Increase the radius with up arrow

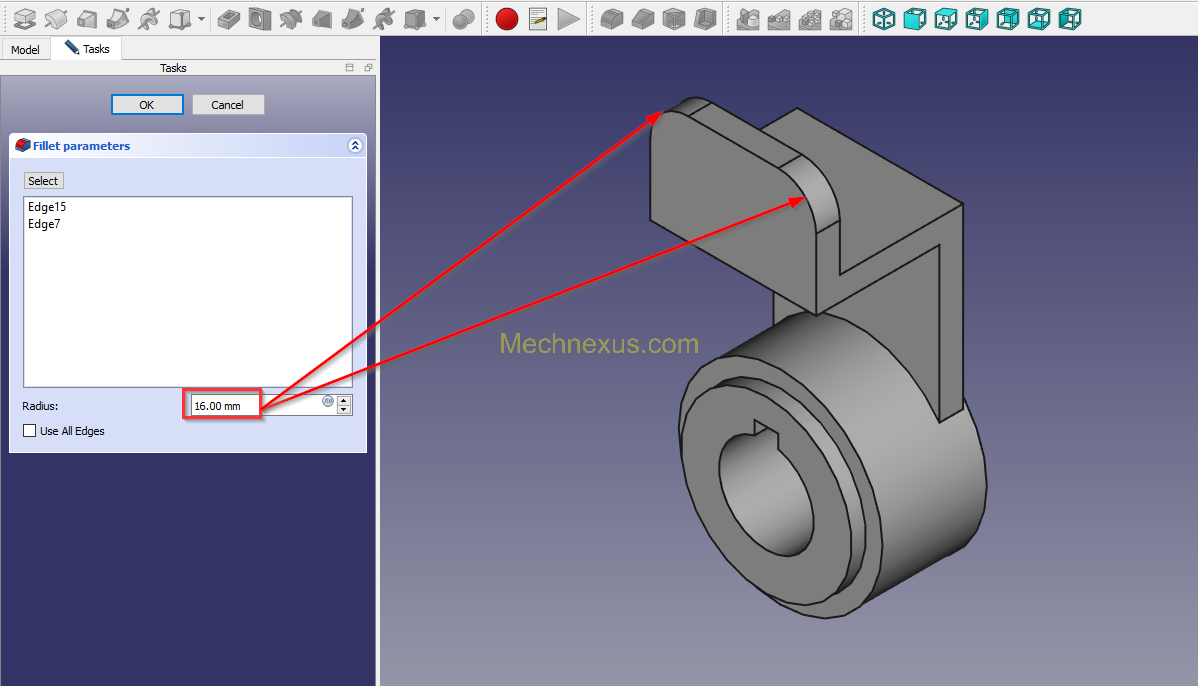pos(345,400)
